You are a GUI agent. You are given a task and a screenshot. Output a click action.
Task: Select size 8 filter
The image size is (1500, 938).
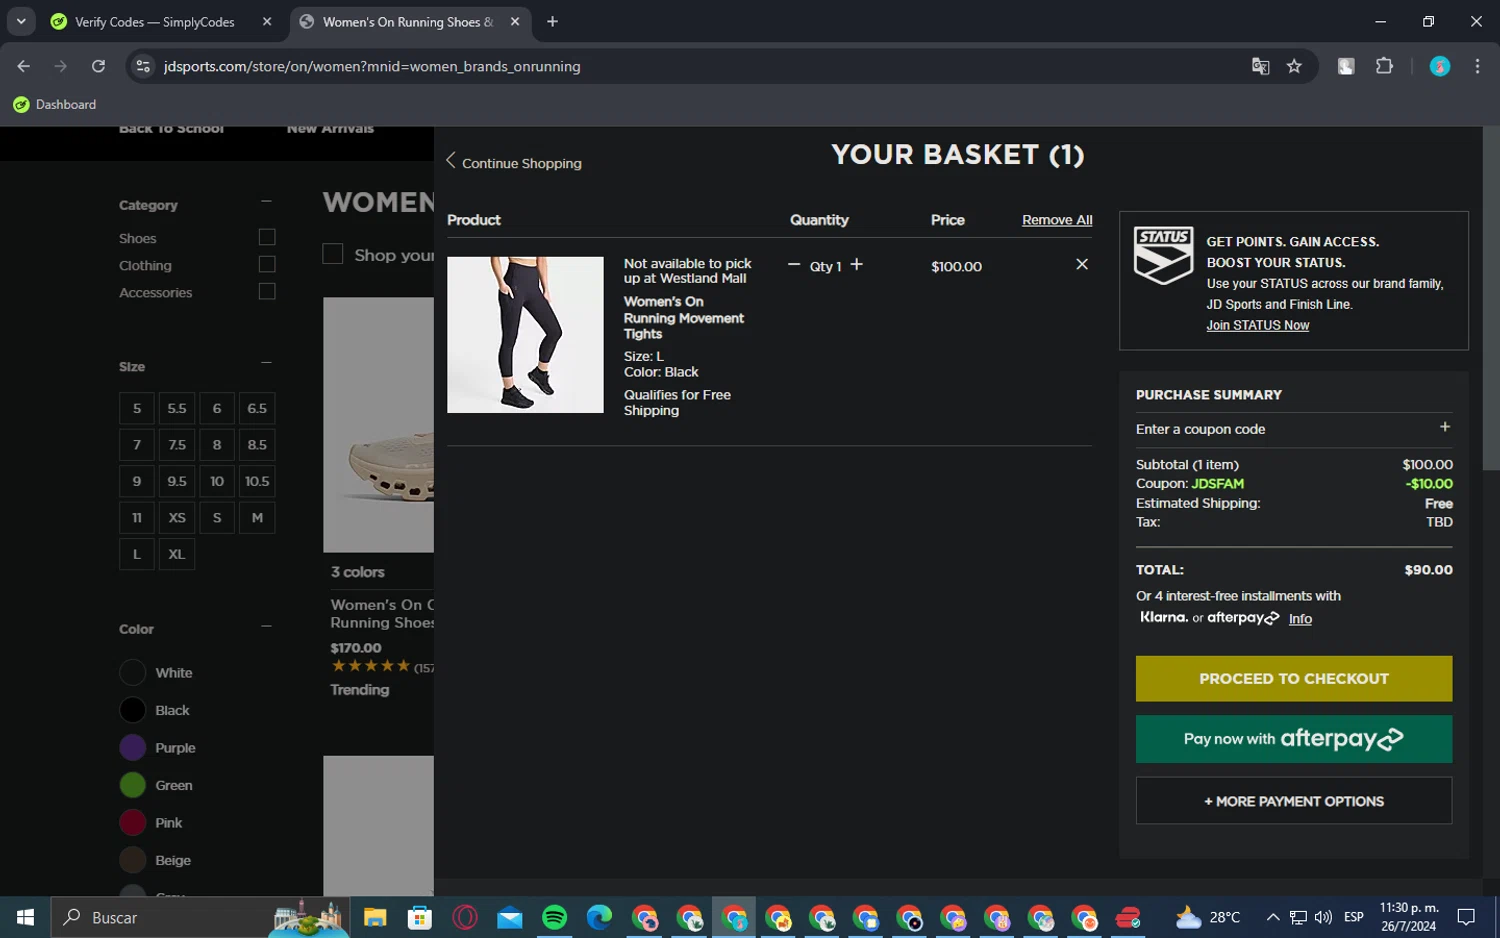tap(217, 445)
